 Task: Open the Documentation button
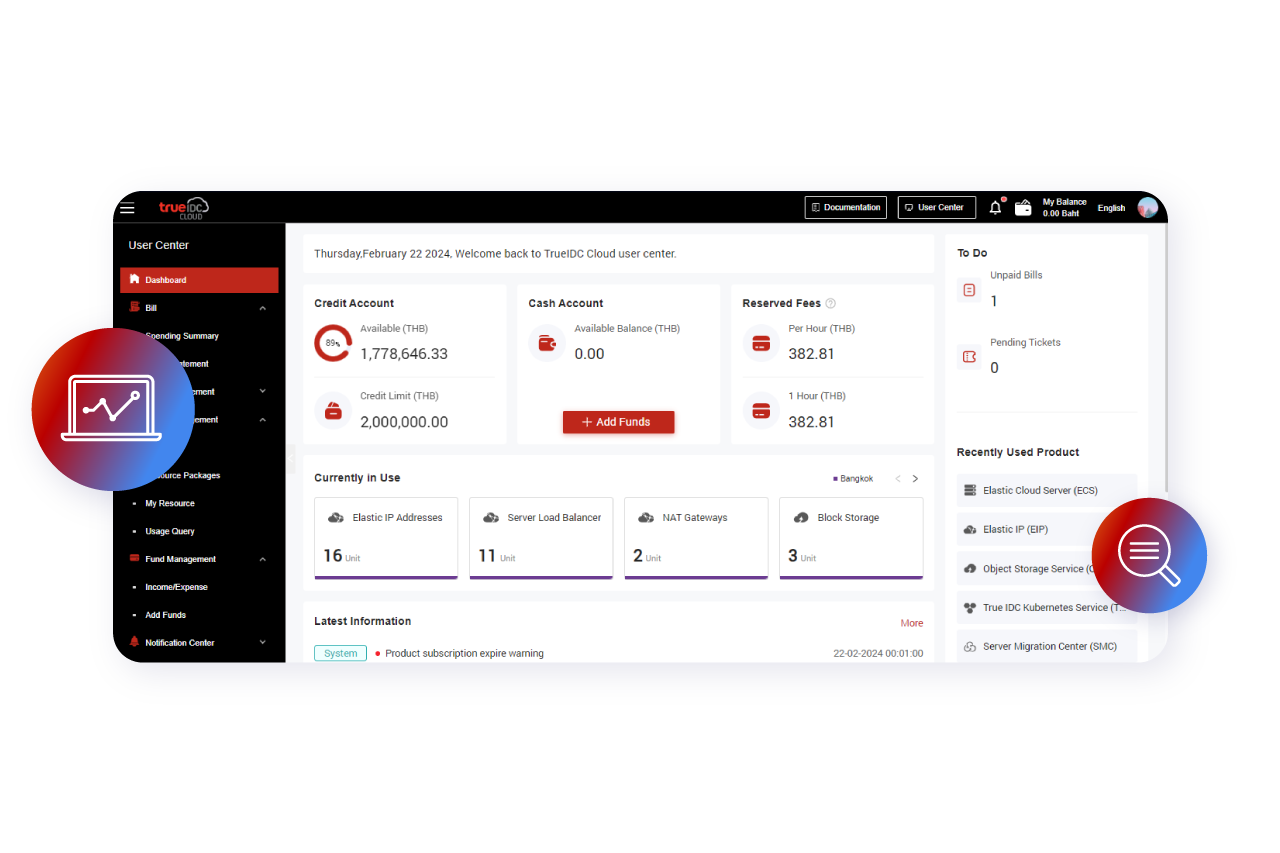845,207
